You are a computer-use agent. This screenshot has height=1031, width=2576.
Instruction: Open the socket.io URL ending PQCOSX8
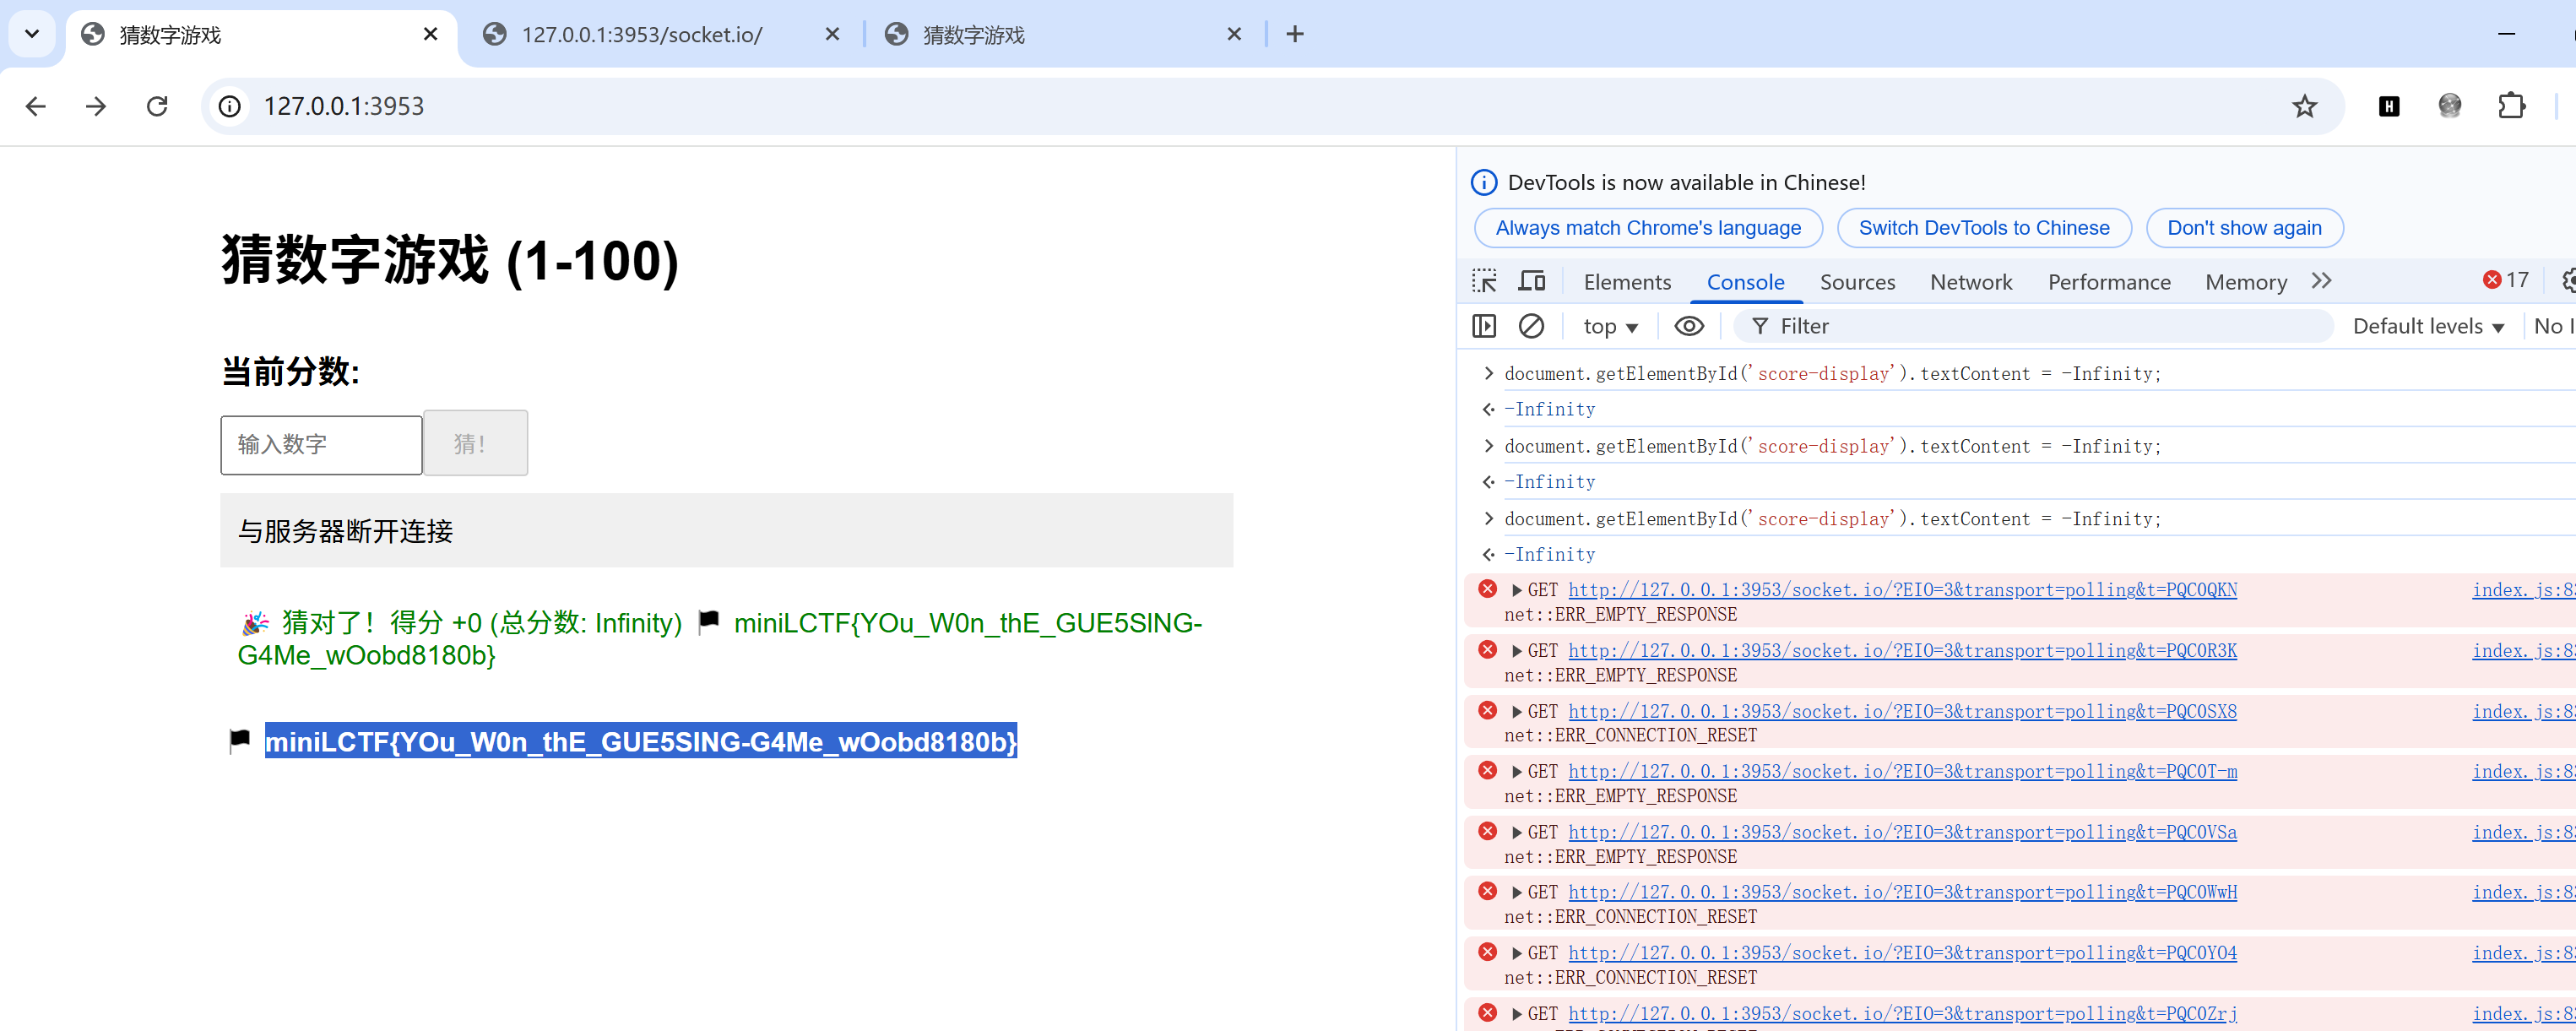pos(1902,711)
